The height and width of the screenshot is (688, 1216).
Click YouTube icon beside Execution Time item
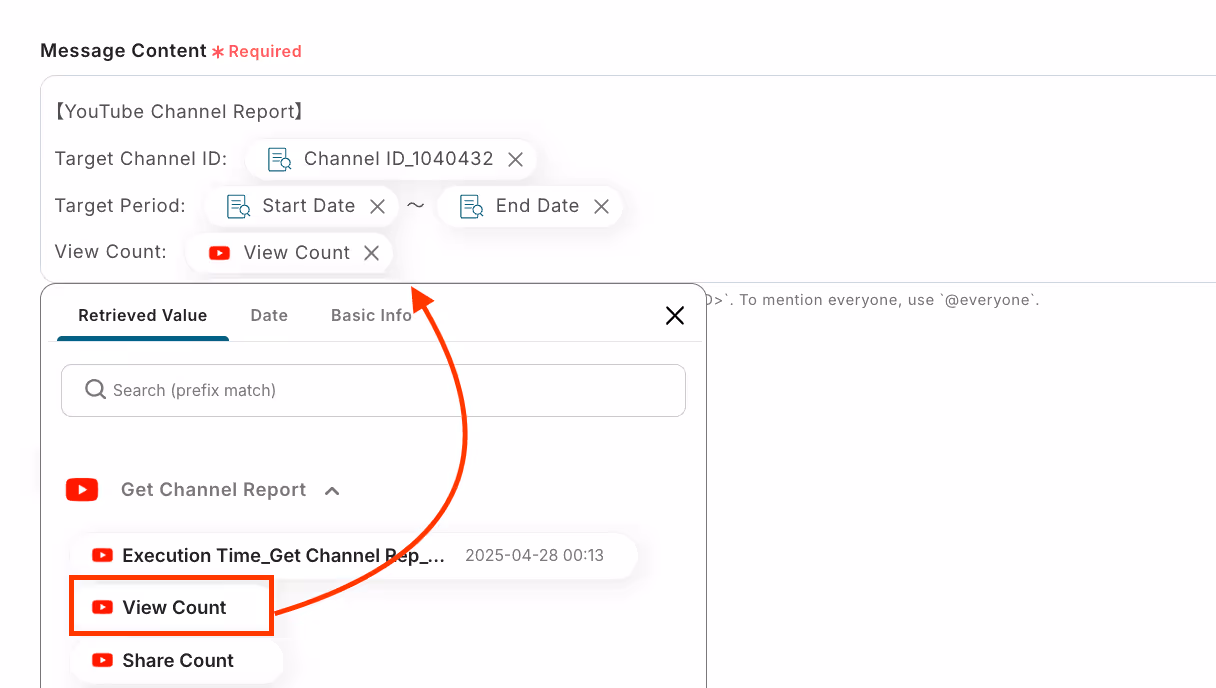pos(102,555)
